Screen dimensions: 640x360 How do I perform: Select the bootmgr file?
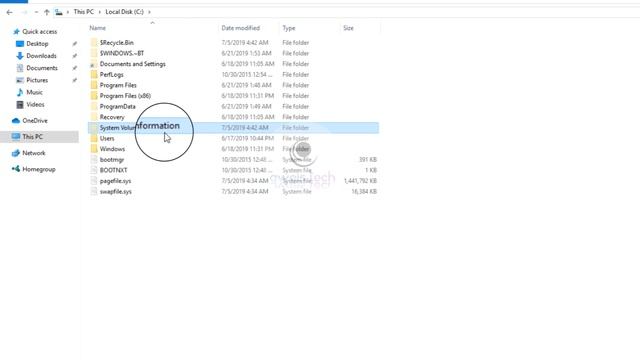pos(112,160)
